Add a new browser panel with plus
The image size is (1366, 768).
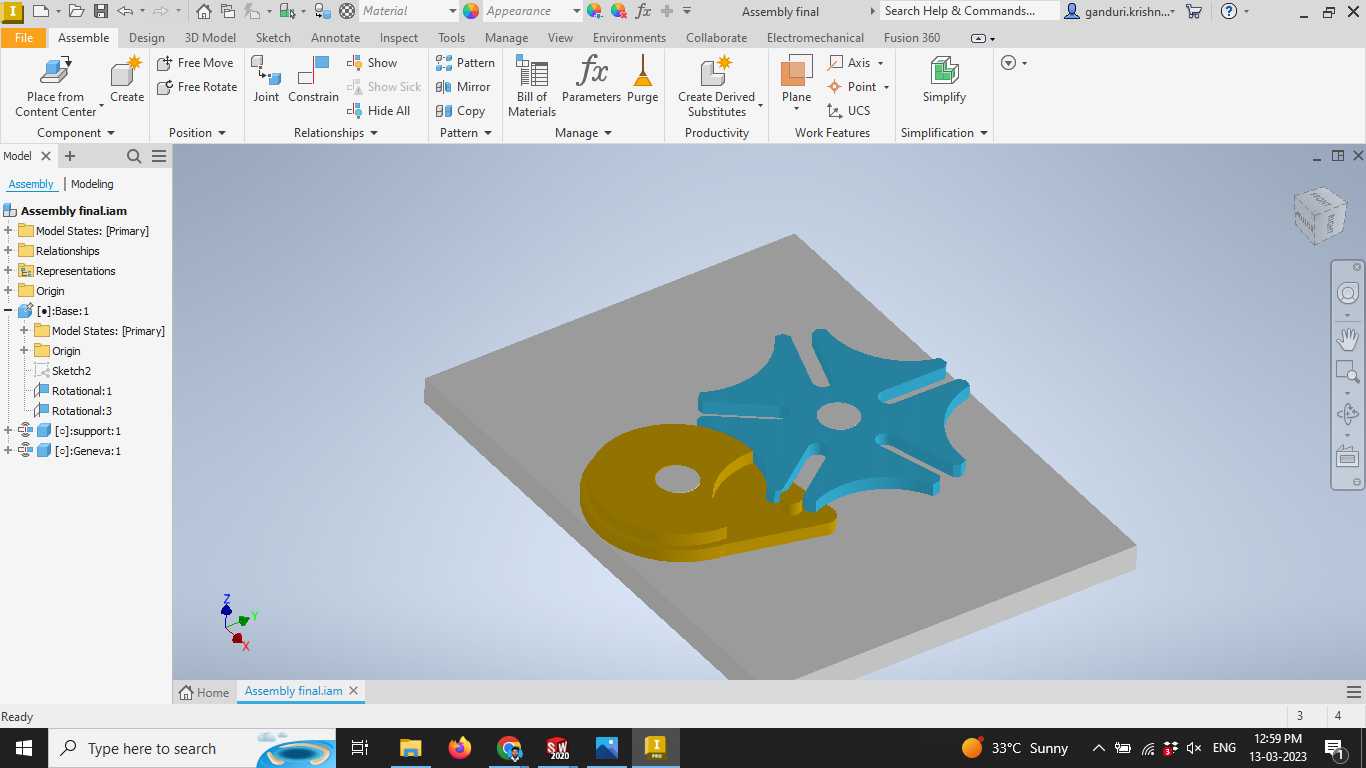pyautogui.click(x=70, y=156)
